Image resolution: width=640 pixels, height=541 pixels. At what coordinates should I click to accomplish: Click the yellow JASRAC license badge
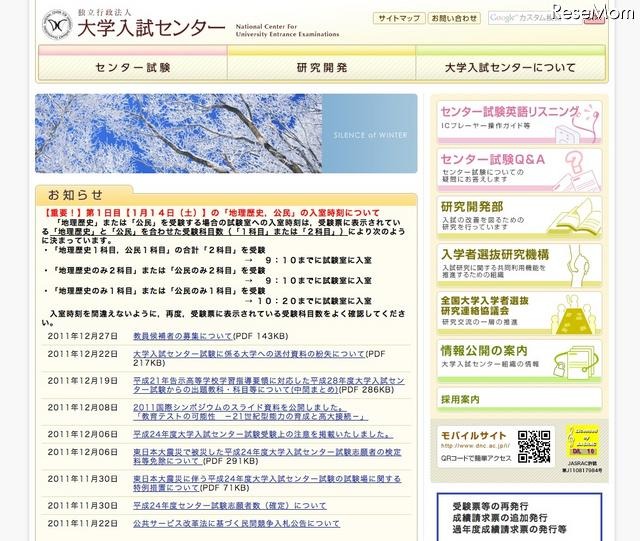point(581,441)
